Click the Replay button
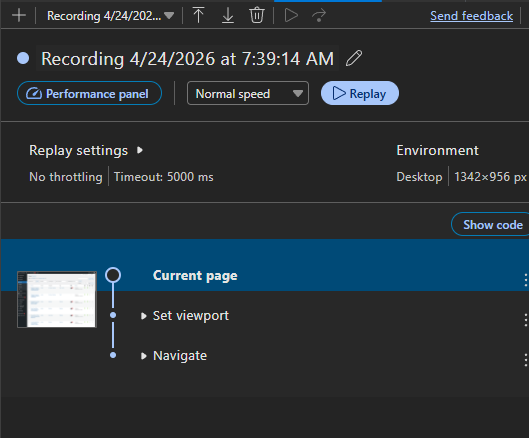529x438 pixels. point(360,93)
